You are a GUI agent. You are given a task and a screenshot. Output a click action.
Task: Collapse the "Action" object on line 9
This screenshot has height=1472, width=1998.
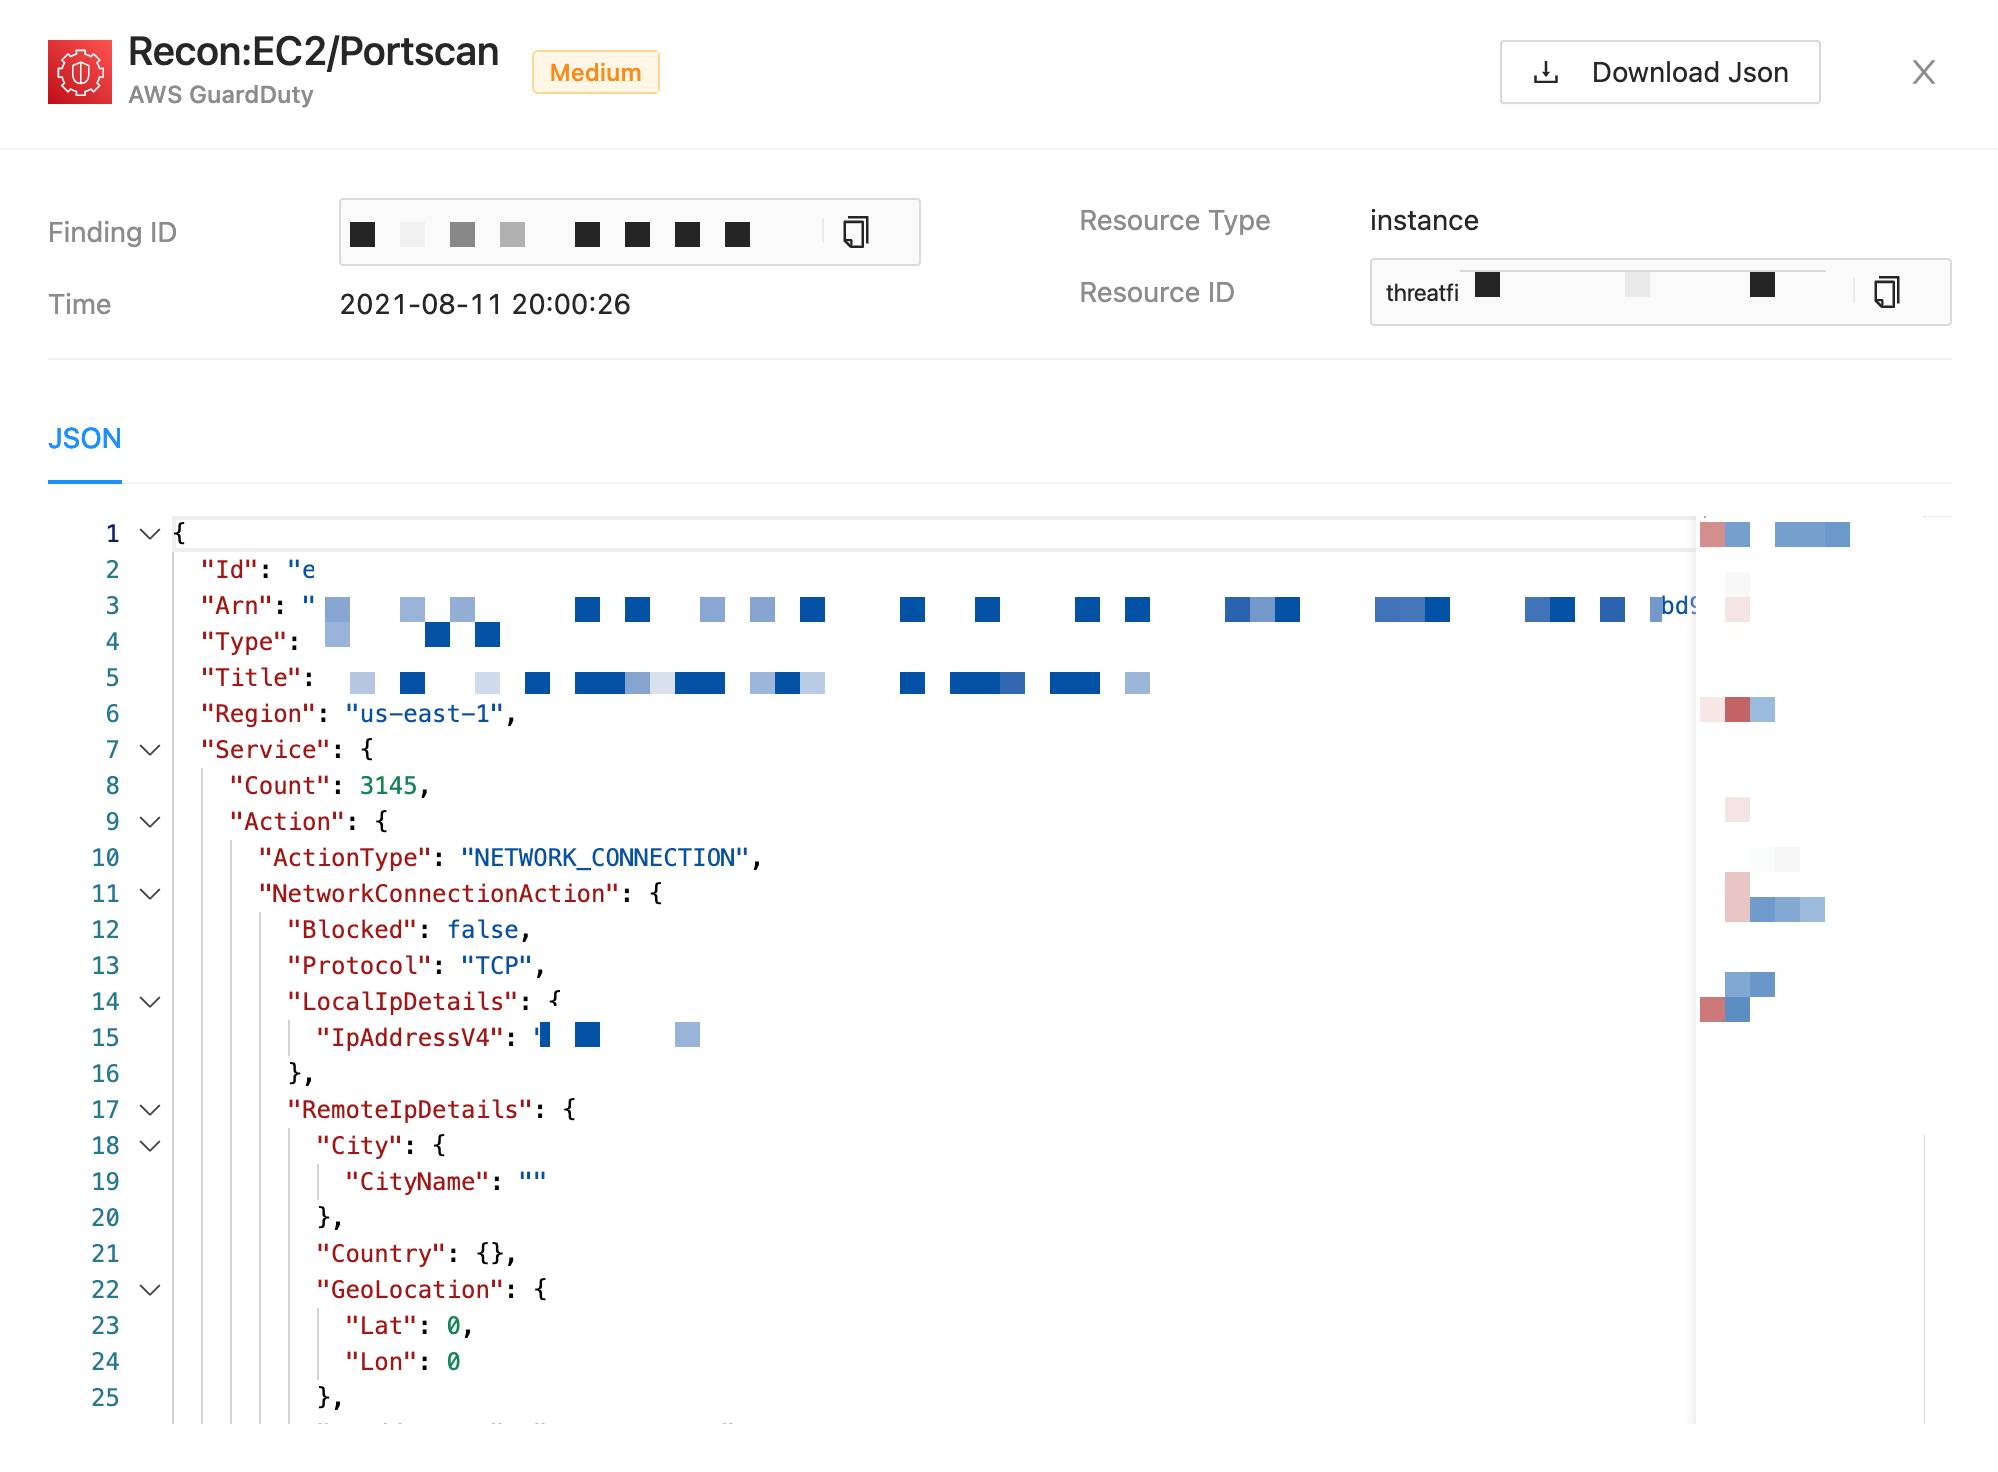150,822
